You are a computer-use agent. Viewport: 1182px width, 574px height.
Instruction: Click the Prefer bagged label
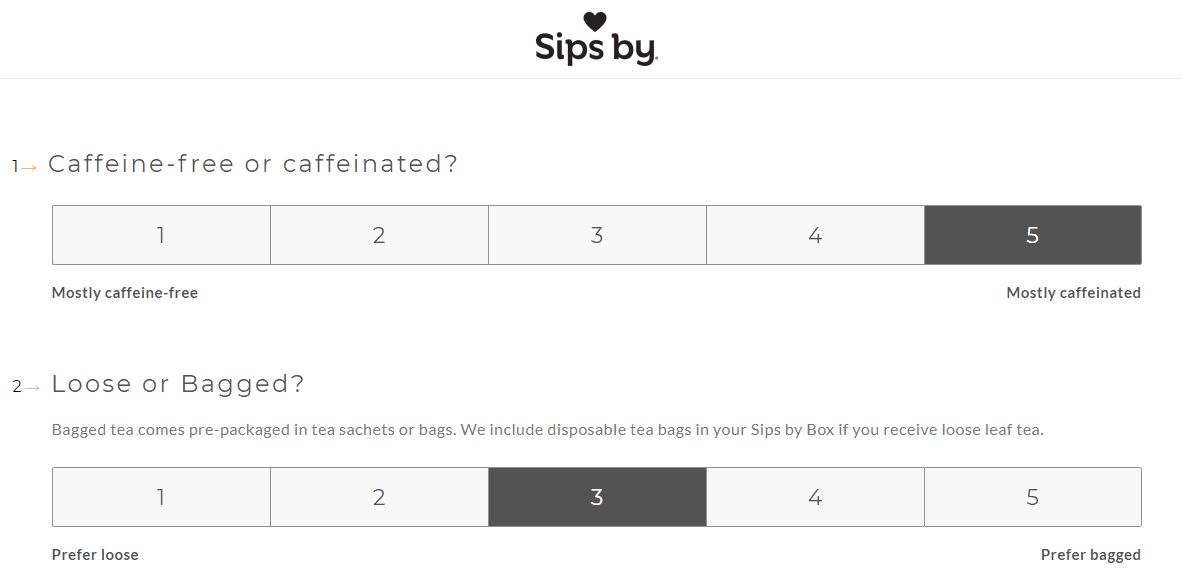tap(1091, 555)
